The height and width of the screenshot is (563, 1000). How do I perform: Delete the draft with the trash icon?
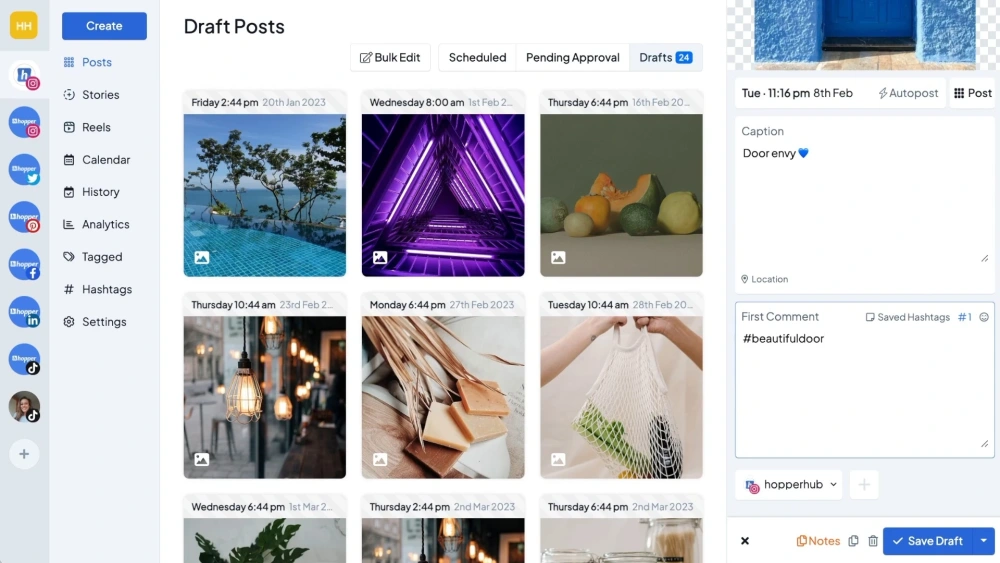873,541
